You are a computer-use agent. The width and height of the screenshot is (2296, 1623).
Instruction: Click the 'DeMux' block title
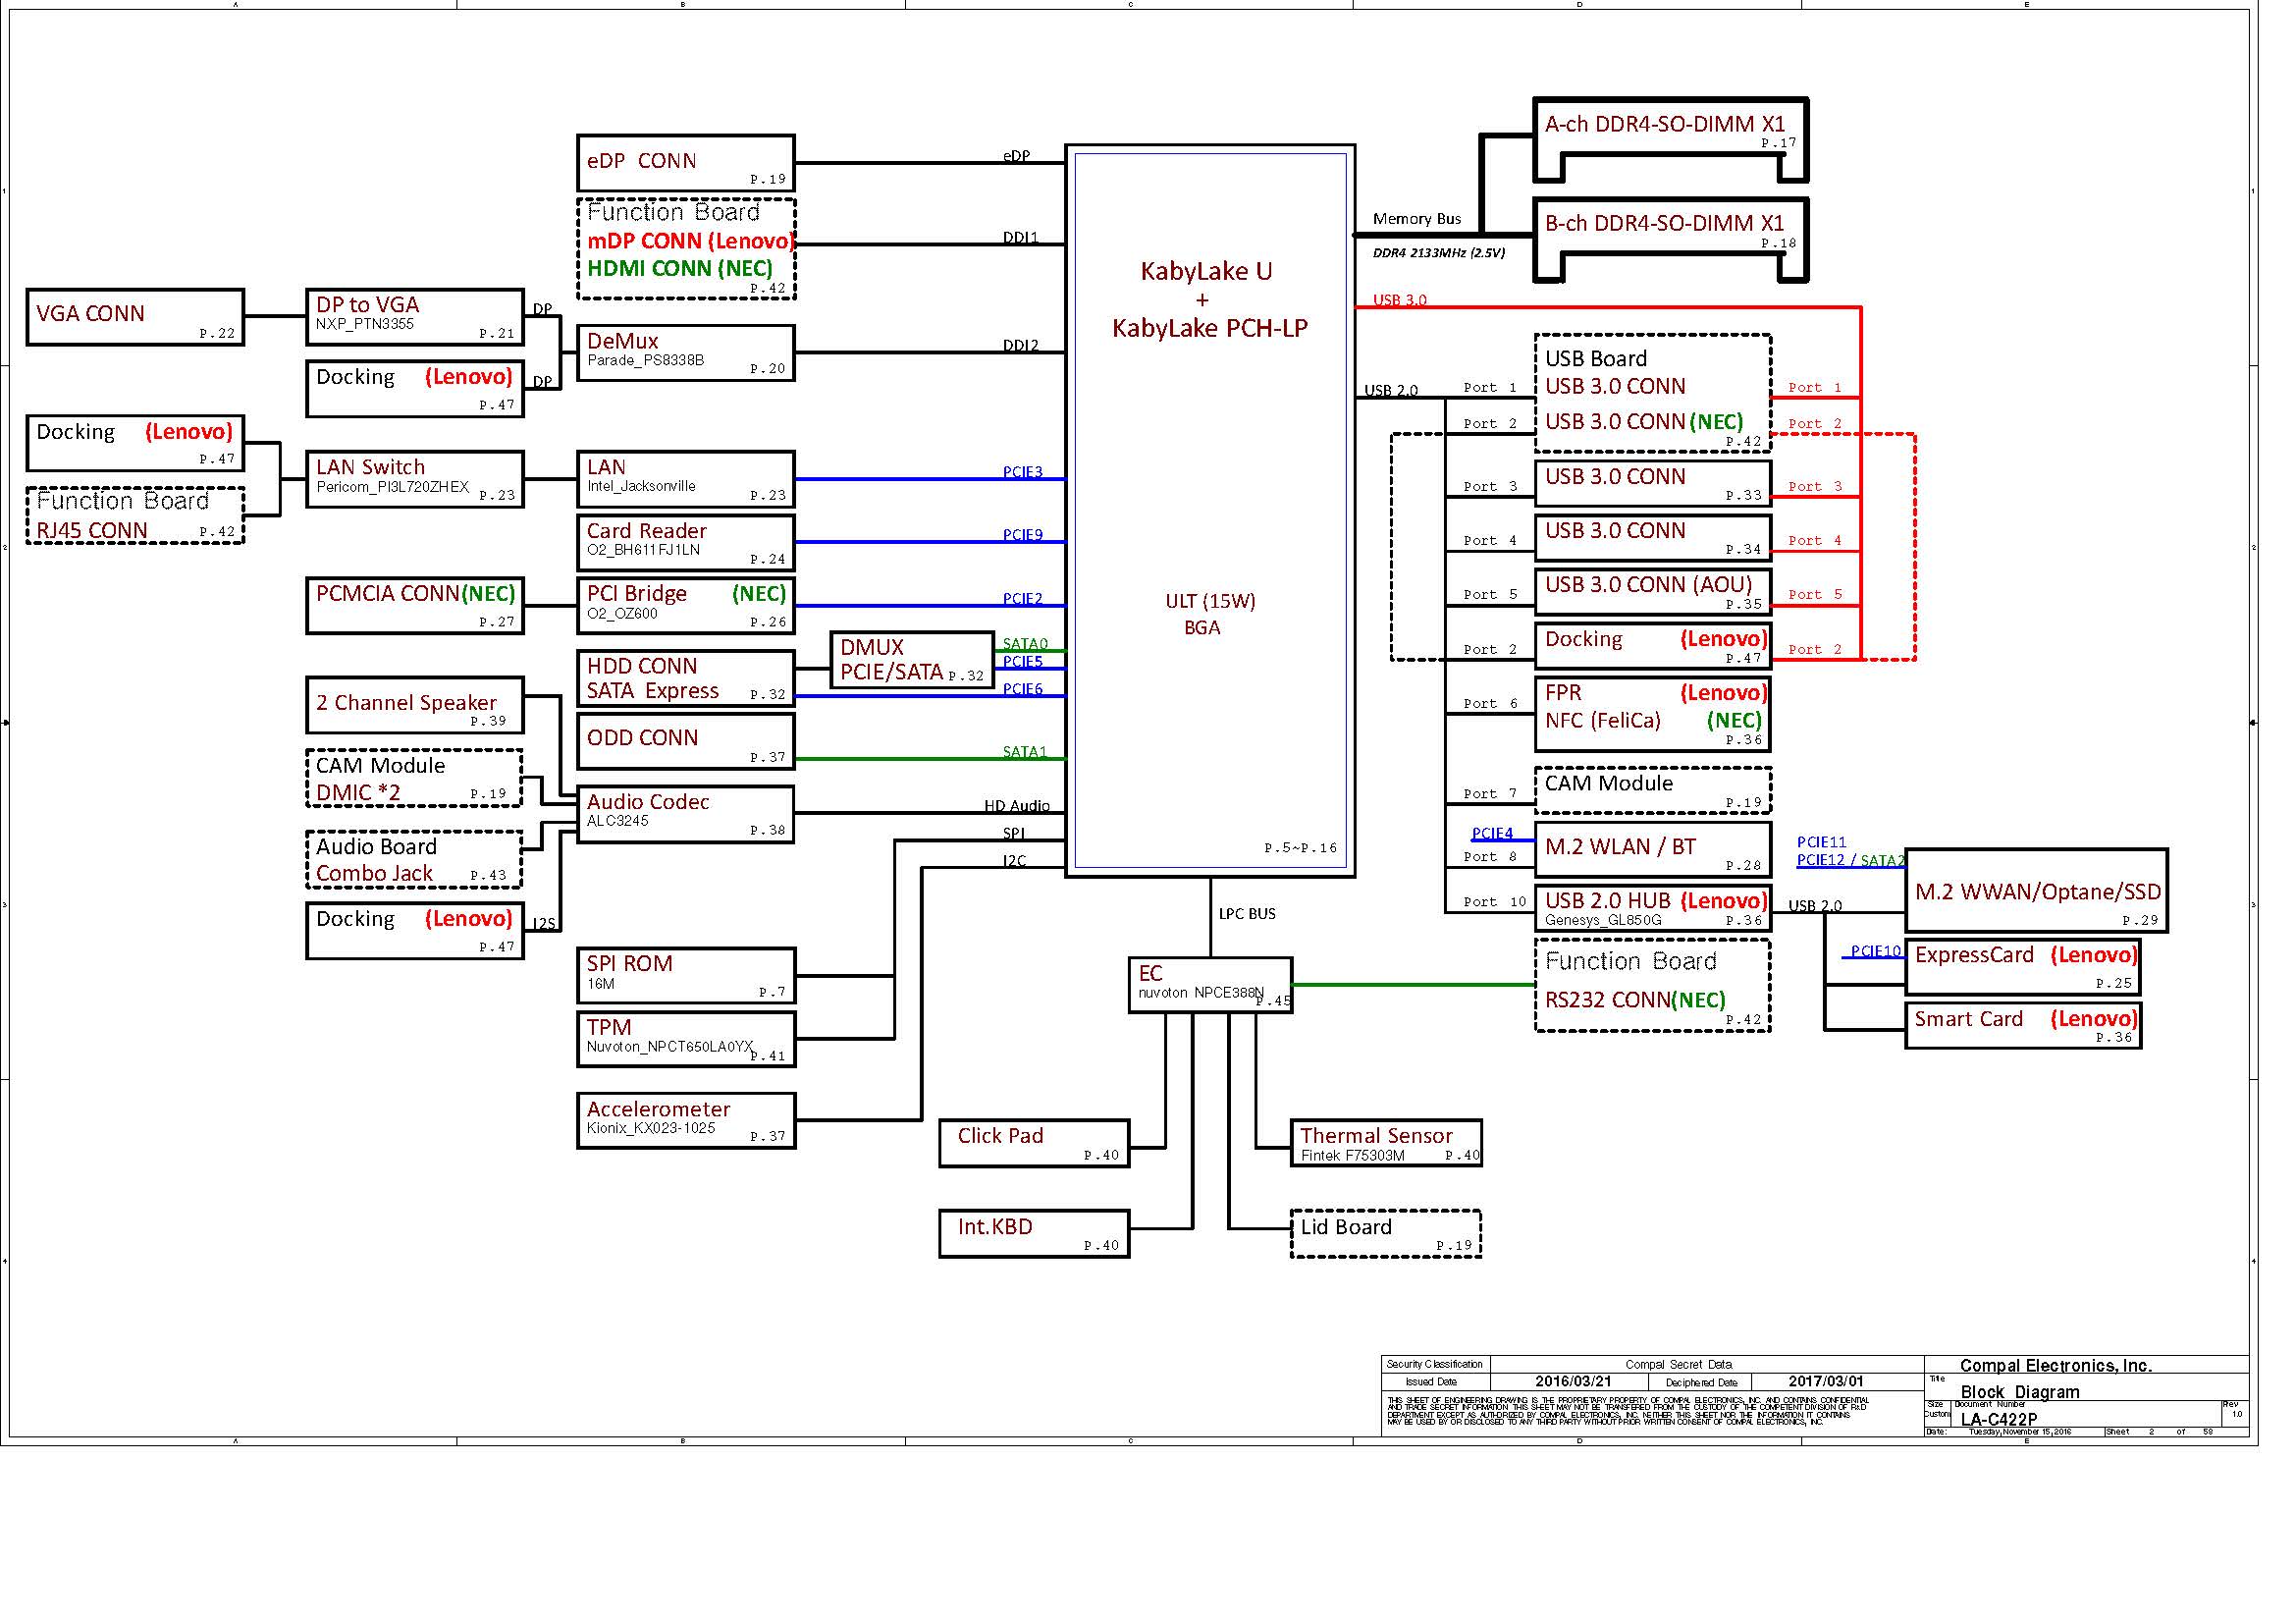[622, 341]
